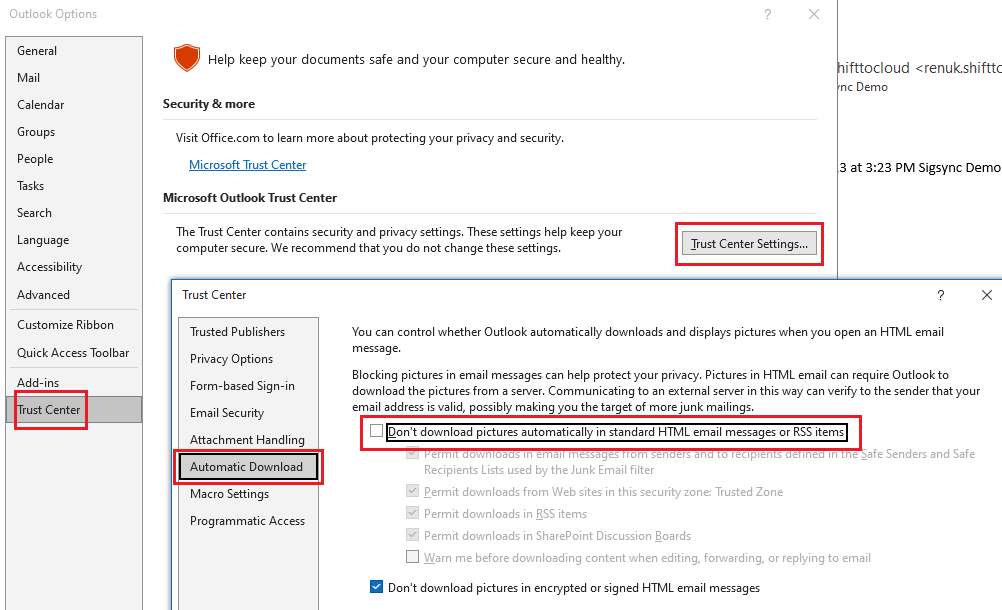This screenshot has width=1002, height=610.
Task: Click the Outlook Options help question mark icon
Action: [x=768, y=14]
